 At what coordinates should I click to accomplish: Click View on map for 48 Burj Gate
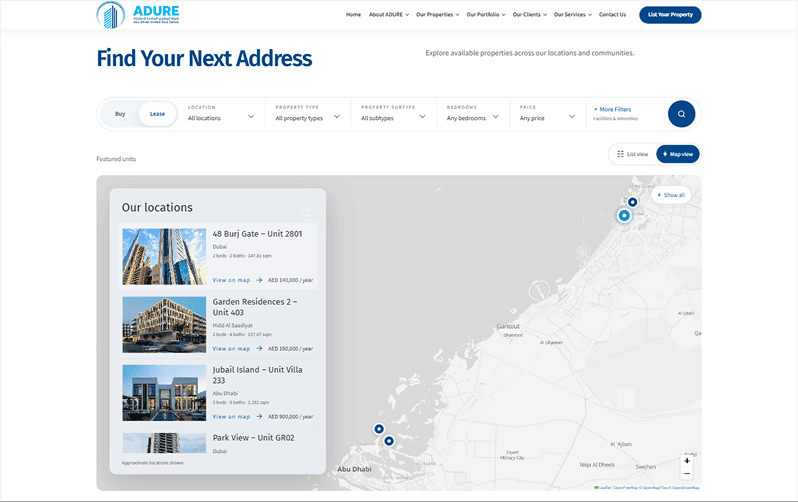pos(237,280)
